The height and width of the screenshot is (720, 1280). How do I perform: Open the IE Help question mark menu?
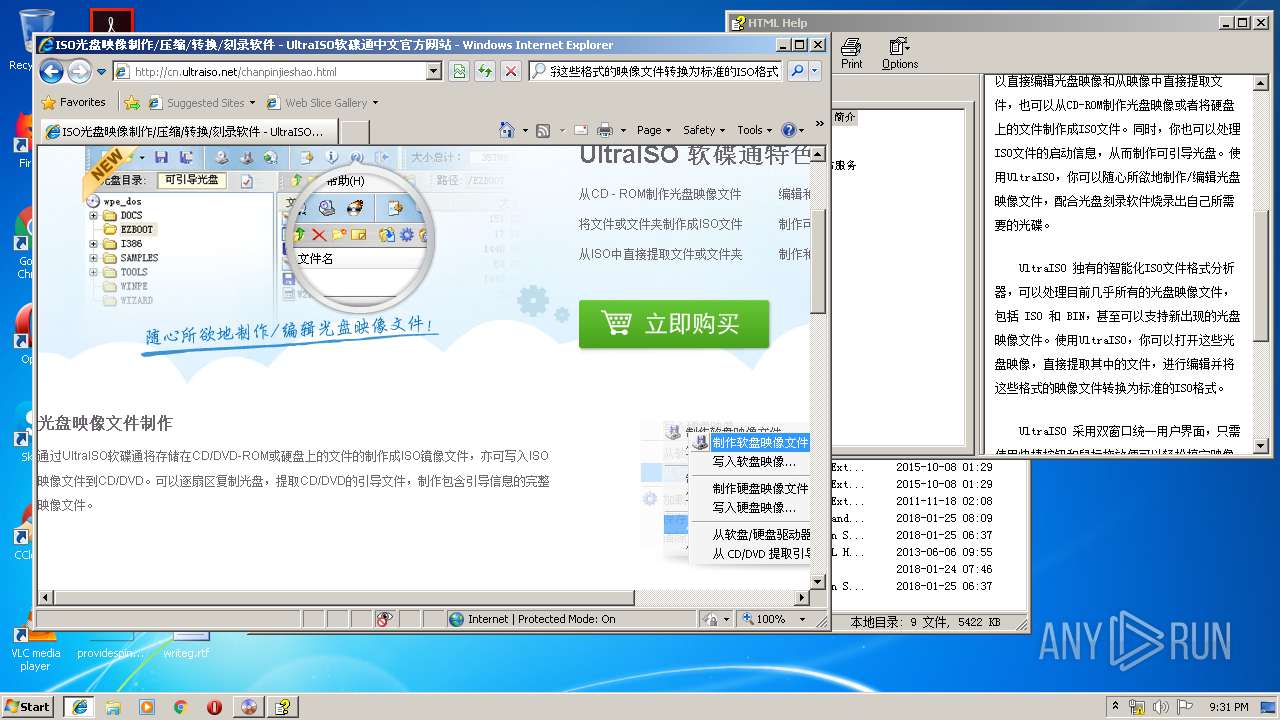792,130
